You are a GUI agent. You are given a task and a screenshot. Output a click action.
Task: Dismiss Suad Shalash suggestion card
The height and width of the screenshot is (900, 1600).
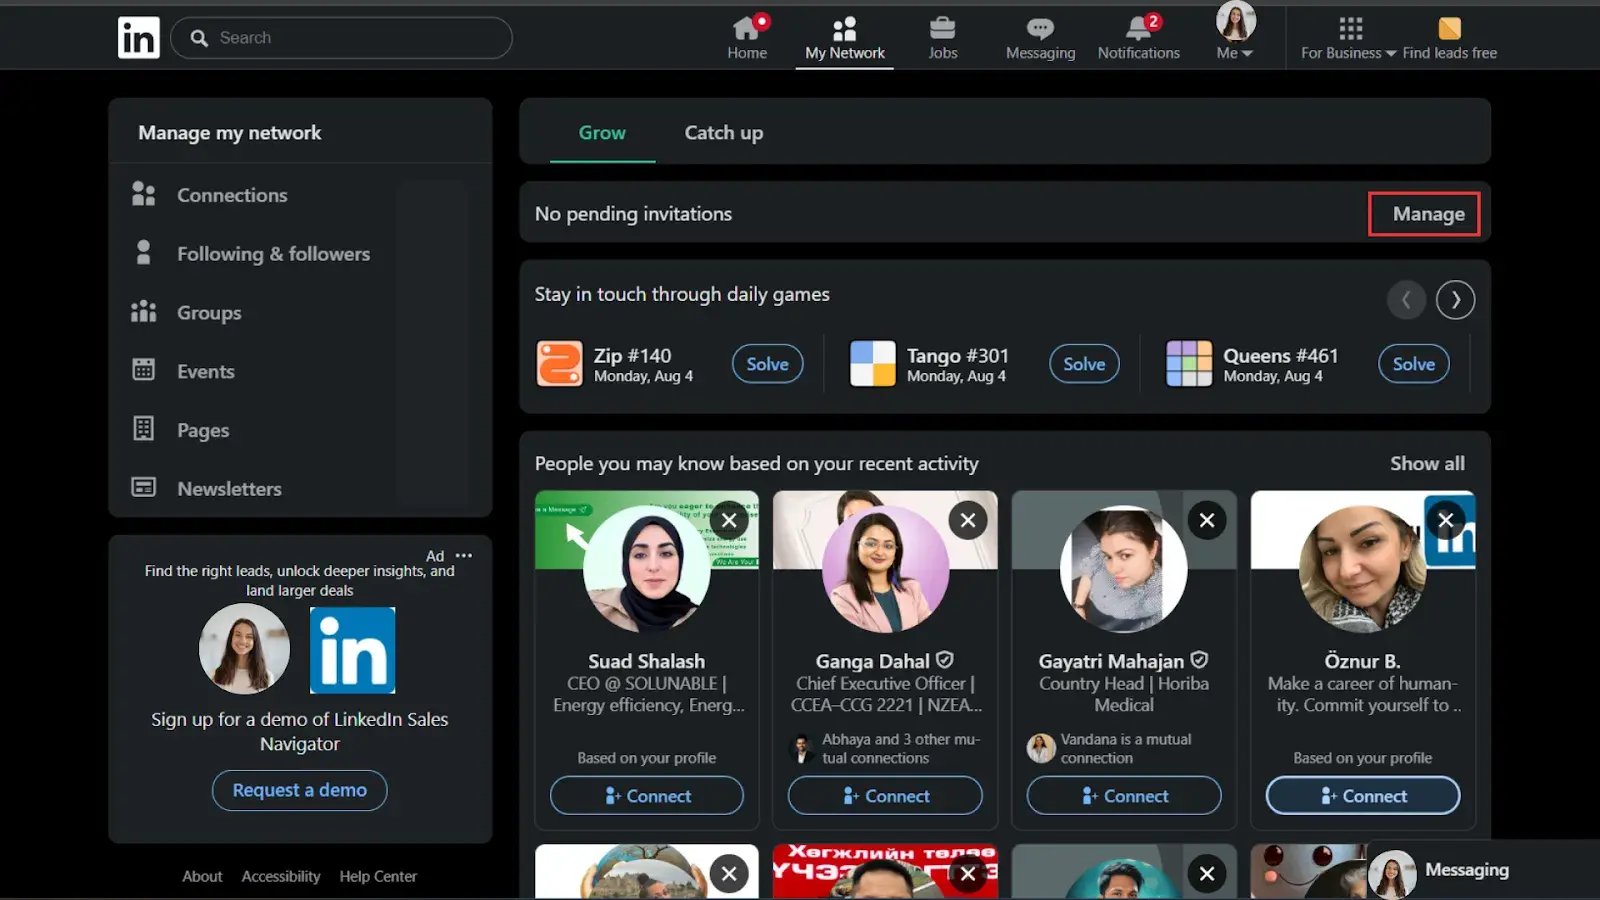tap(729, 520)
